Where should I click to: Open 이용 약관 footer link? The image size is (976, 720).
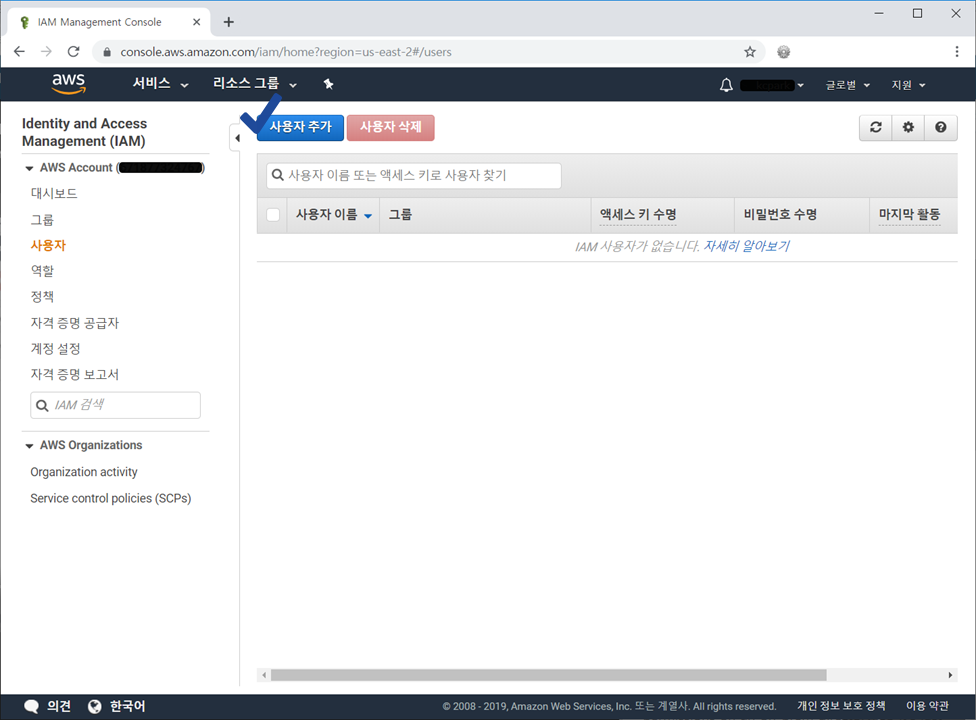[x=927, y=706]
